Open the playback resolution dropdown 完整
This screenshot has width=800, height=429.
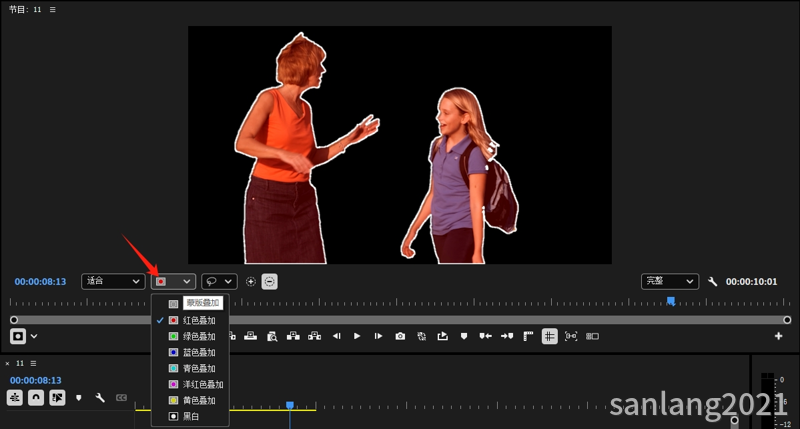669,282
